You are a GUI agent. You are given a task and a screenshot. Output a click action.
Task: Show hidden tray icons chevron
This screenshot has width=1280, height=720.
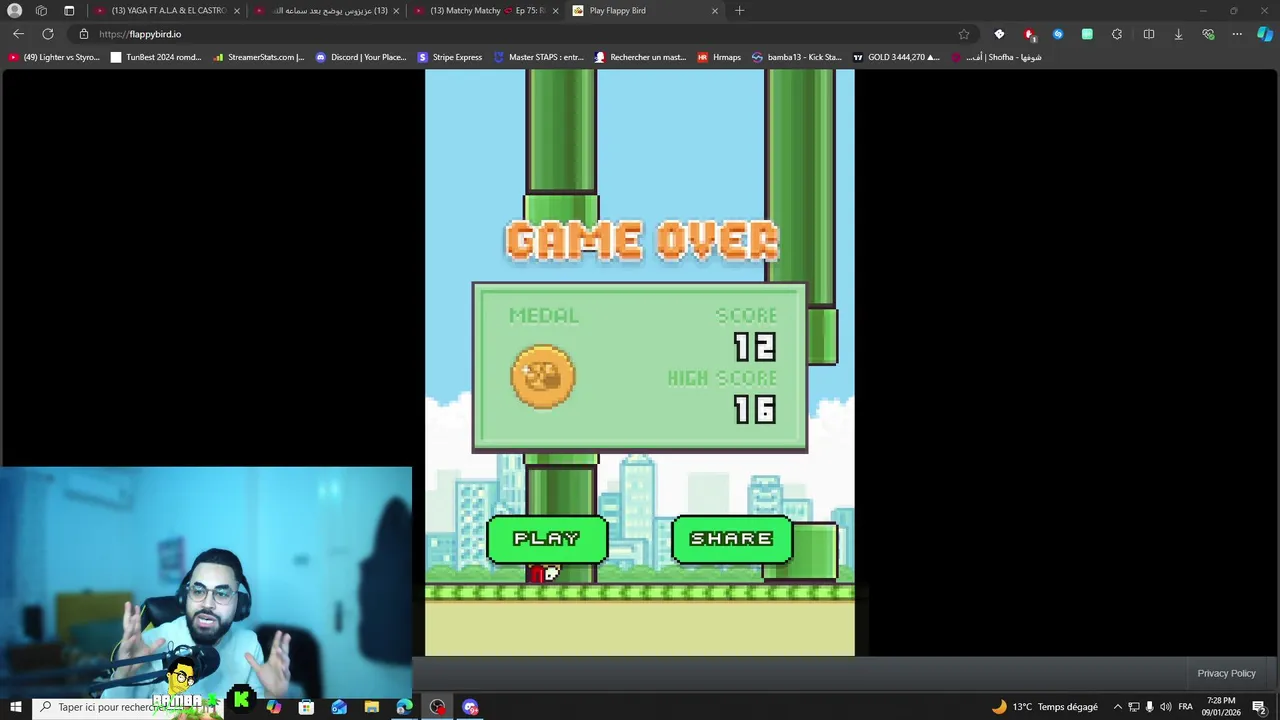pyautogui.click(x=1118, y=707)
